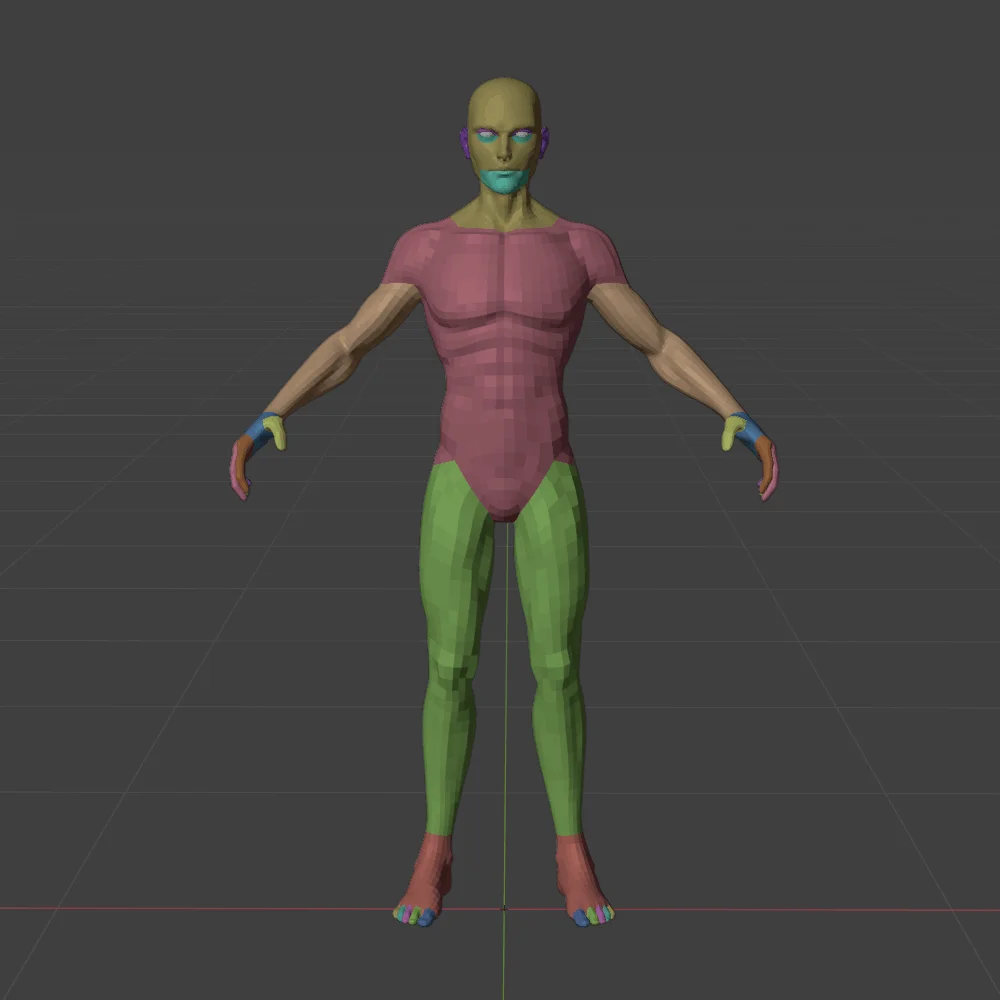Select the purple right ear segment
The image size is (1000, 1000).
[x=463, y=142]
